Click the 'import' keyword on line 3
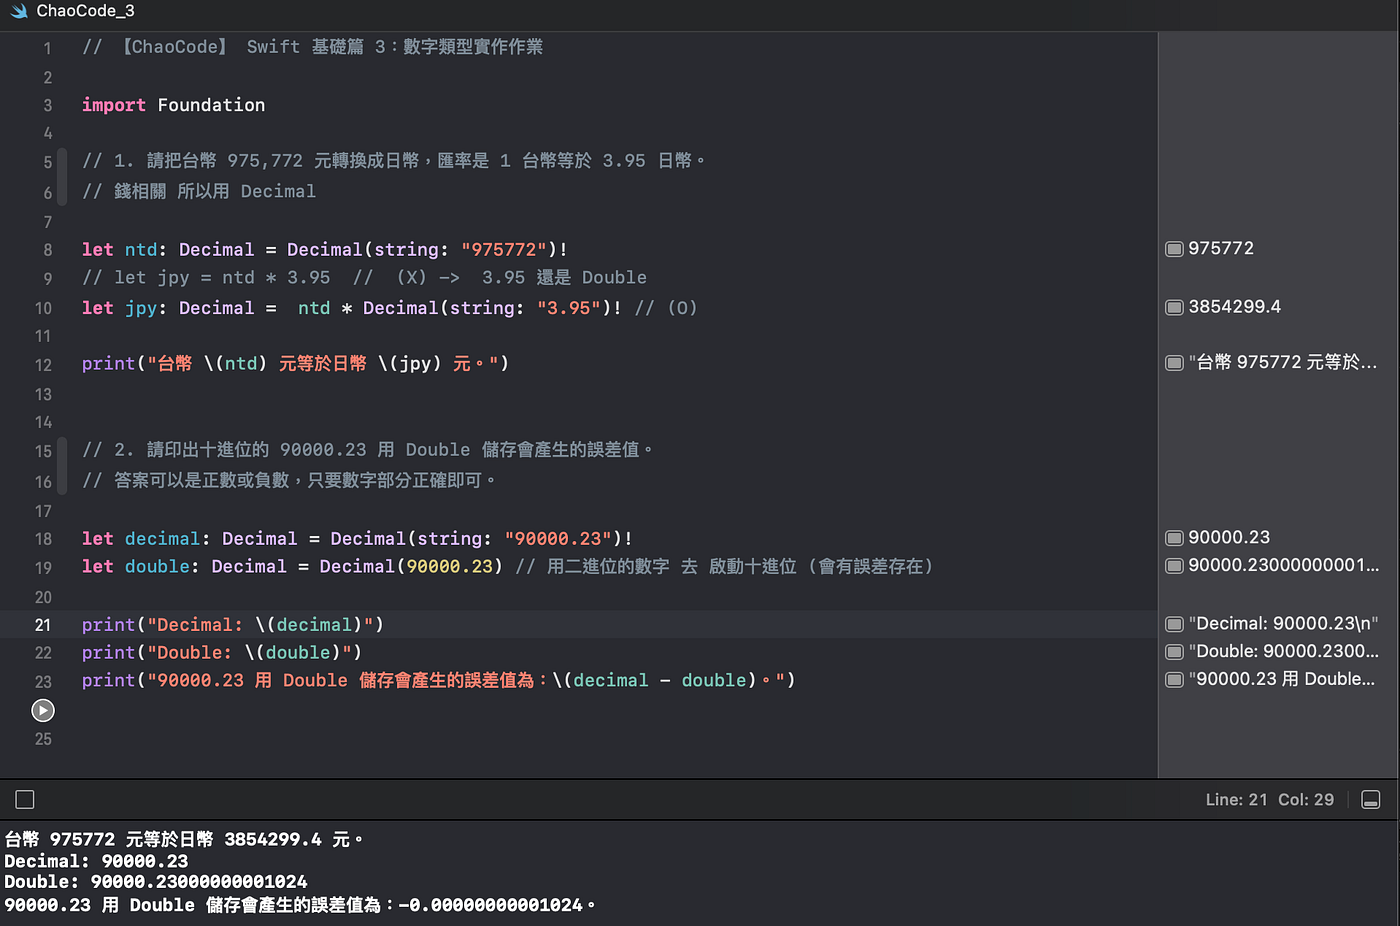The width and height of the screenshot is (1400, 926). tap(114, 105)
